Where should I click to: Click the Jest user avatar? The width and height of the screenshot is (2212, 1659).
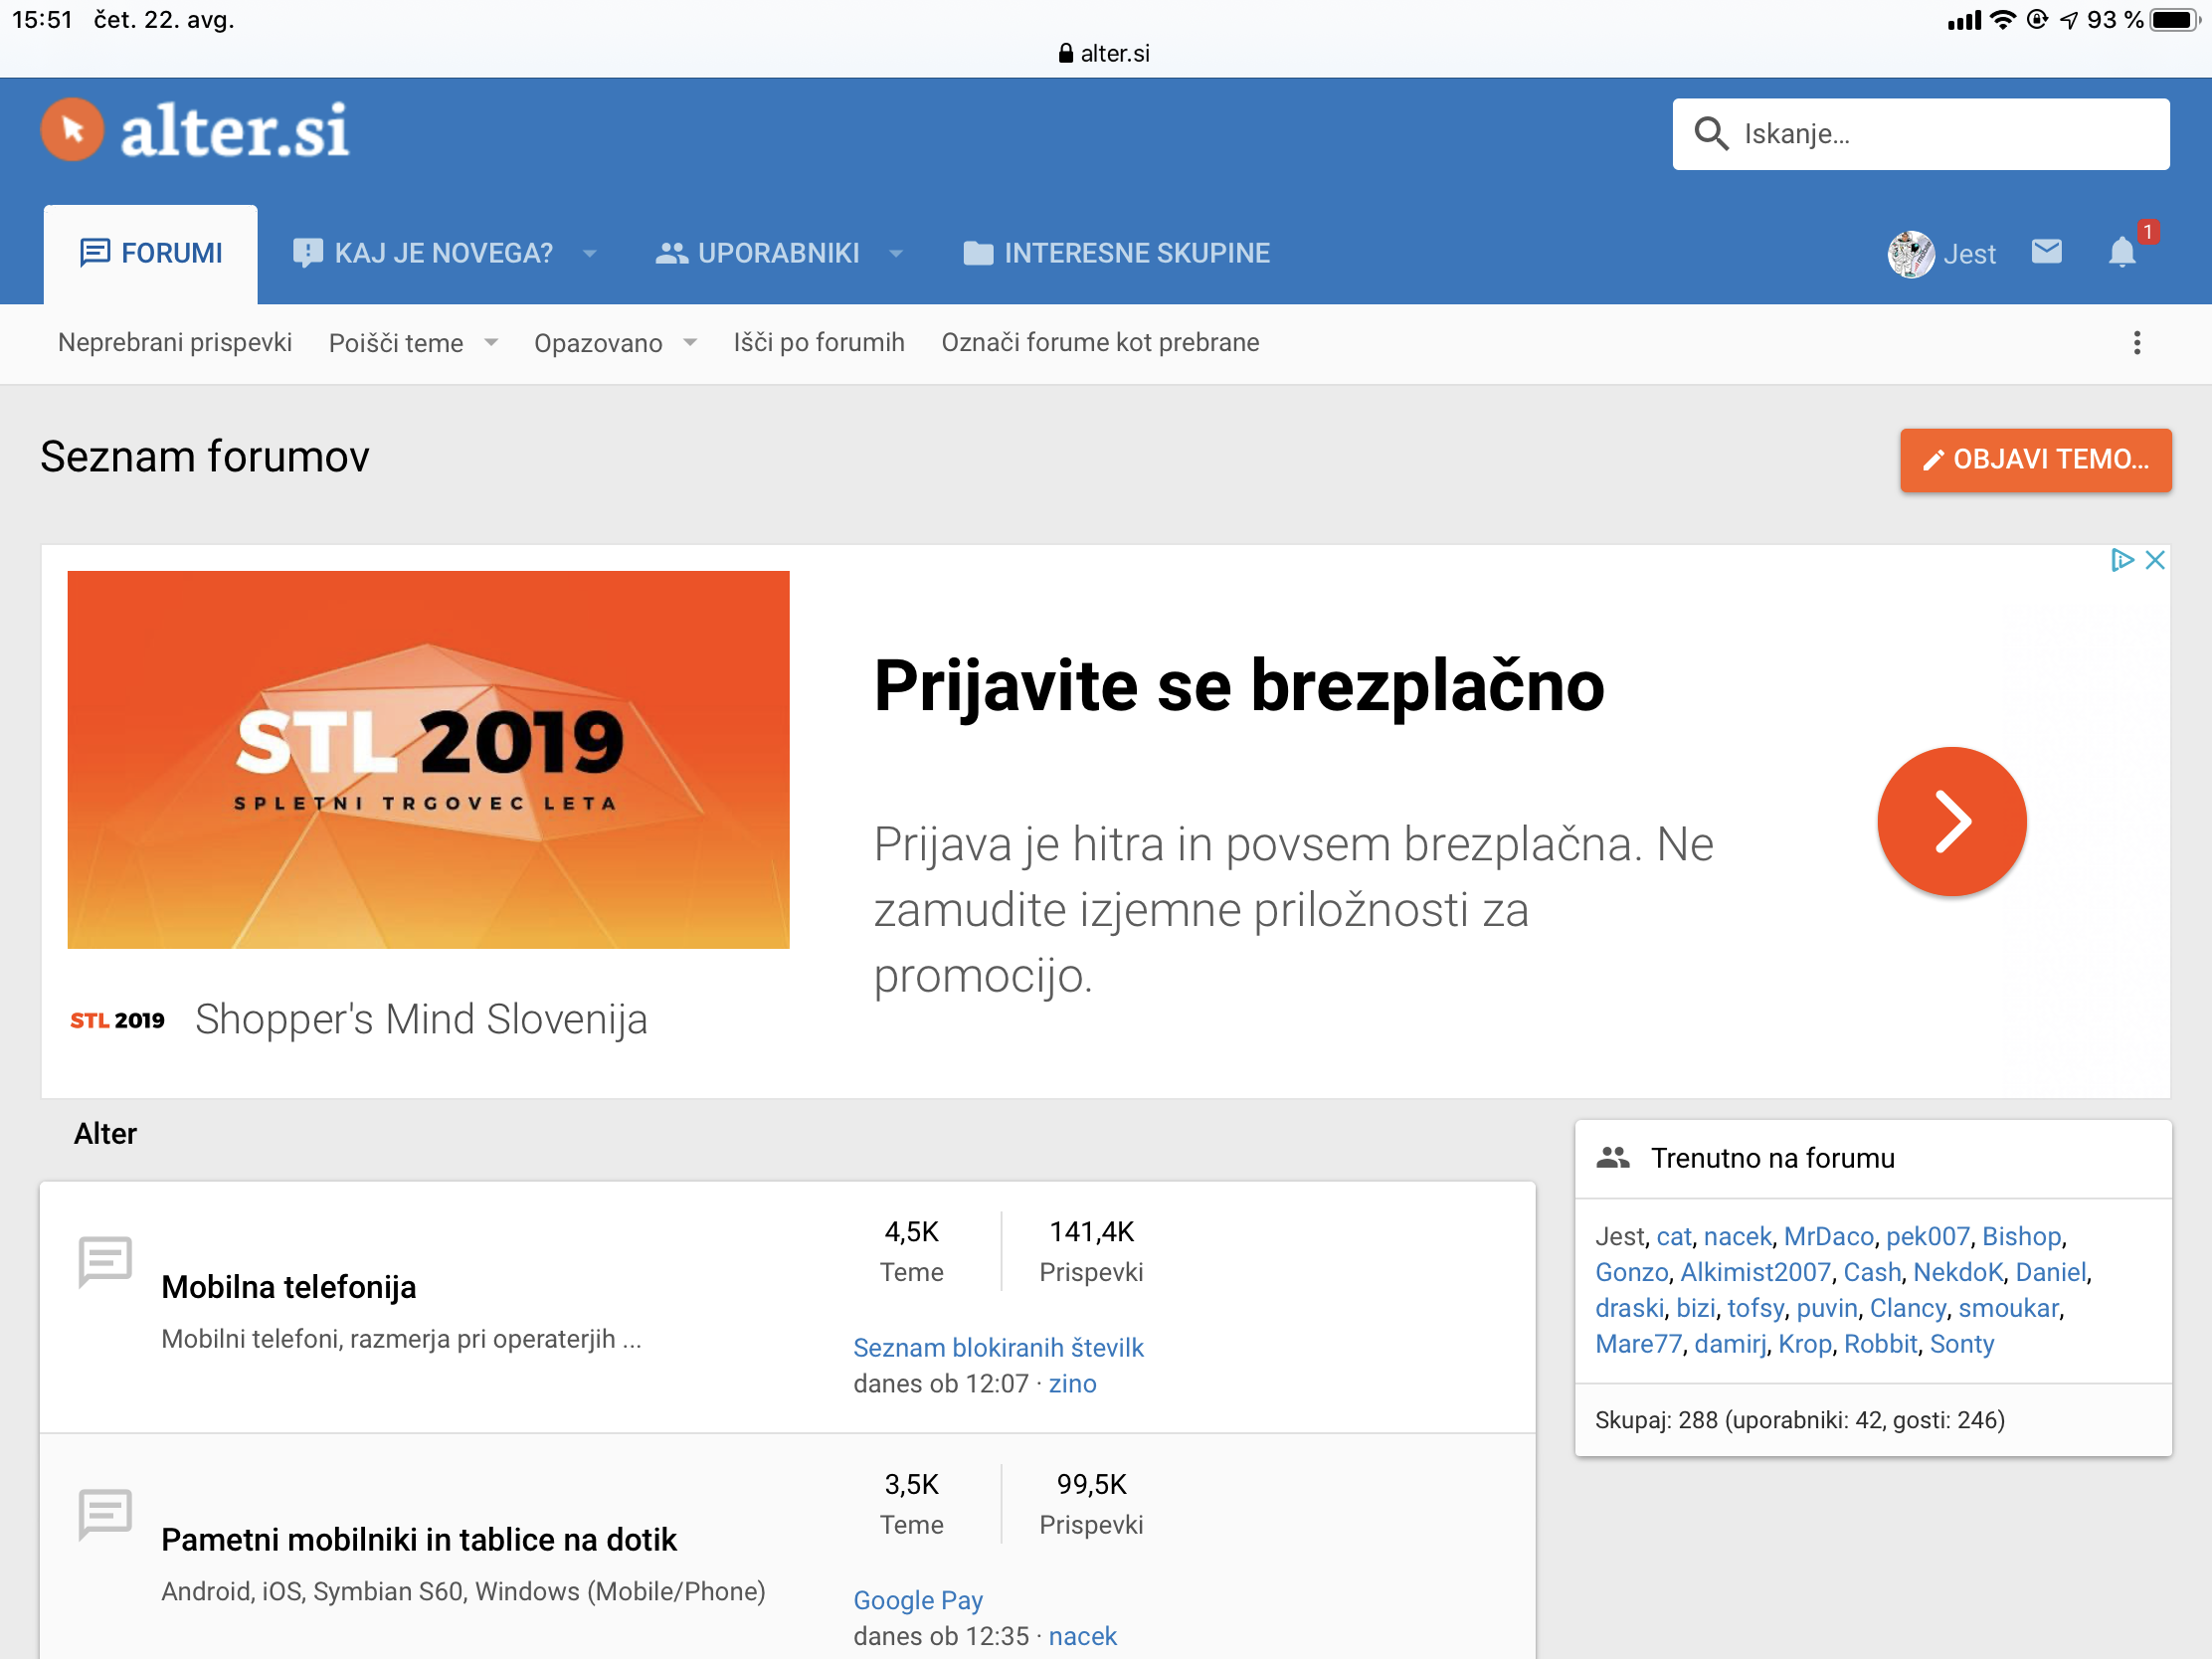pyautogui.click(x=1910, y=253)
